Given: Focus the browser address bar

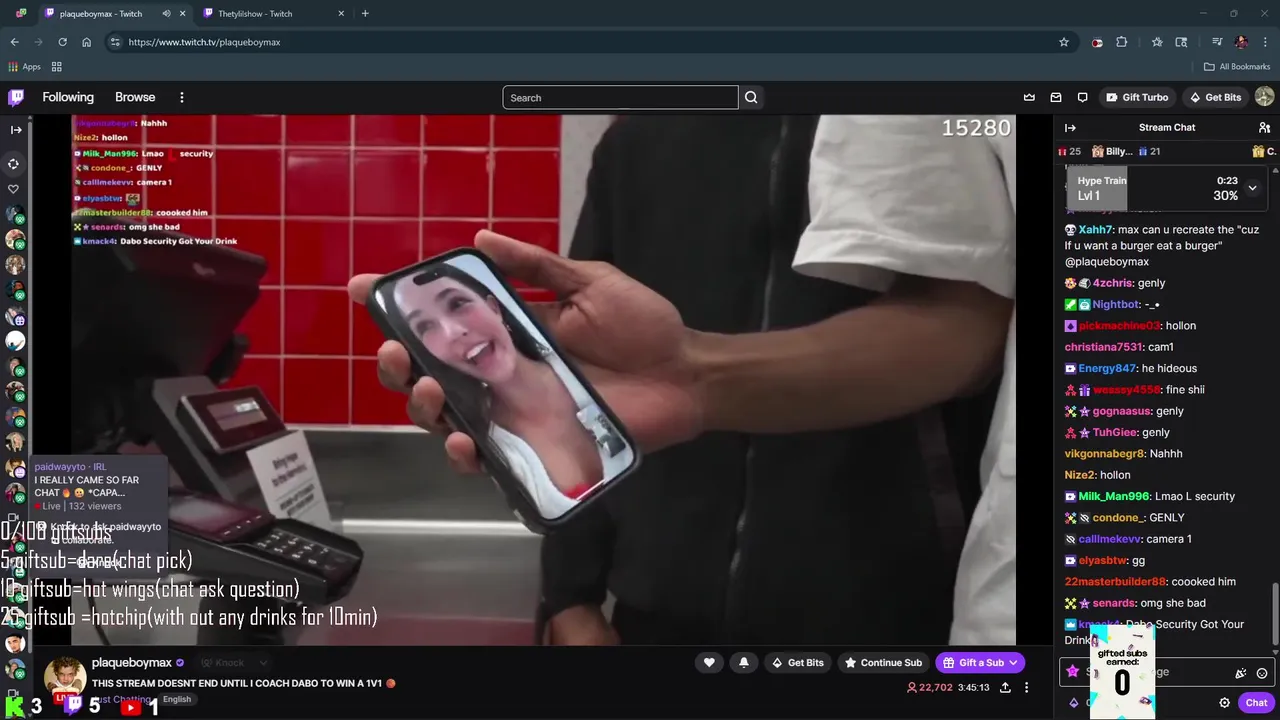Looking at the screenshot, I should [590, 42].
